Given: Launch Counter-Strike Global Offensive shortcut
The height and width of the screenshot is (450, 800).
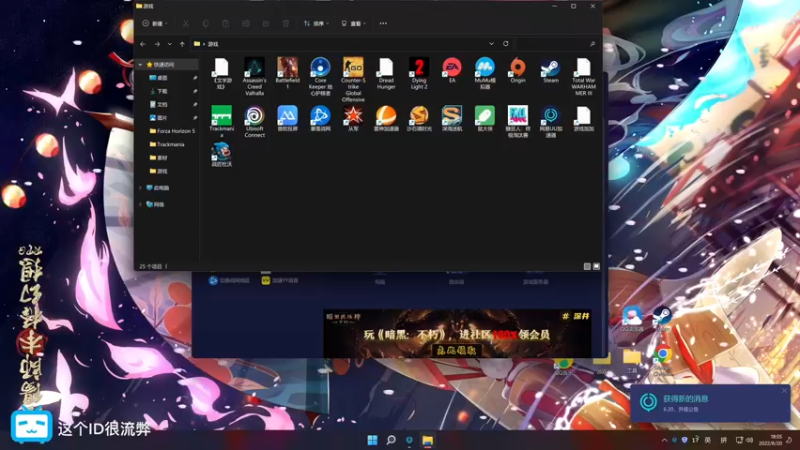Looking at the screenshot, I should 353,79.
